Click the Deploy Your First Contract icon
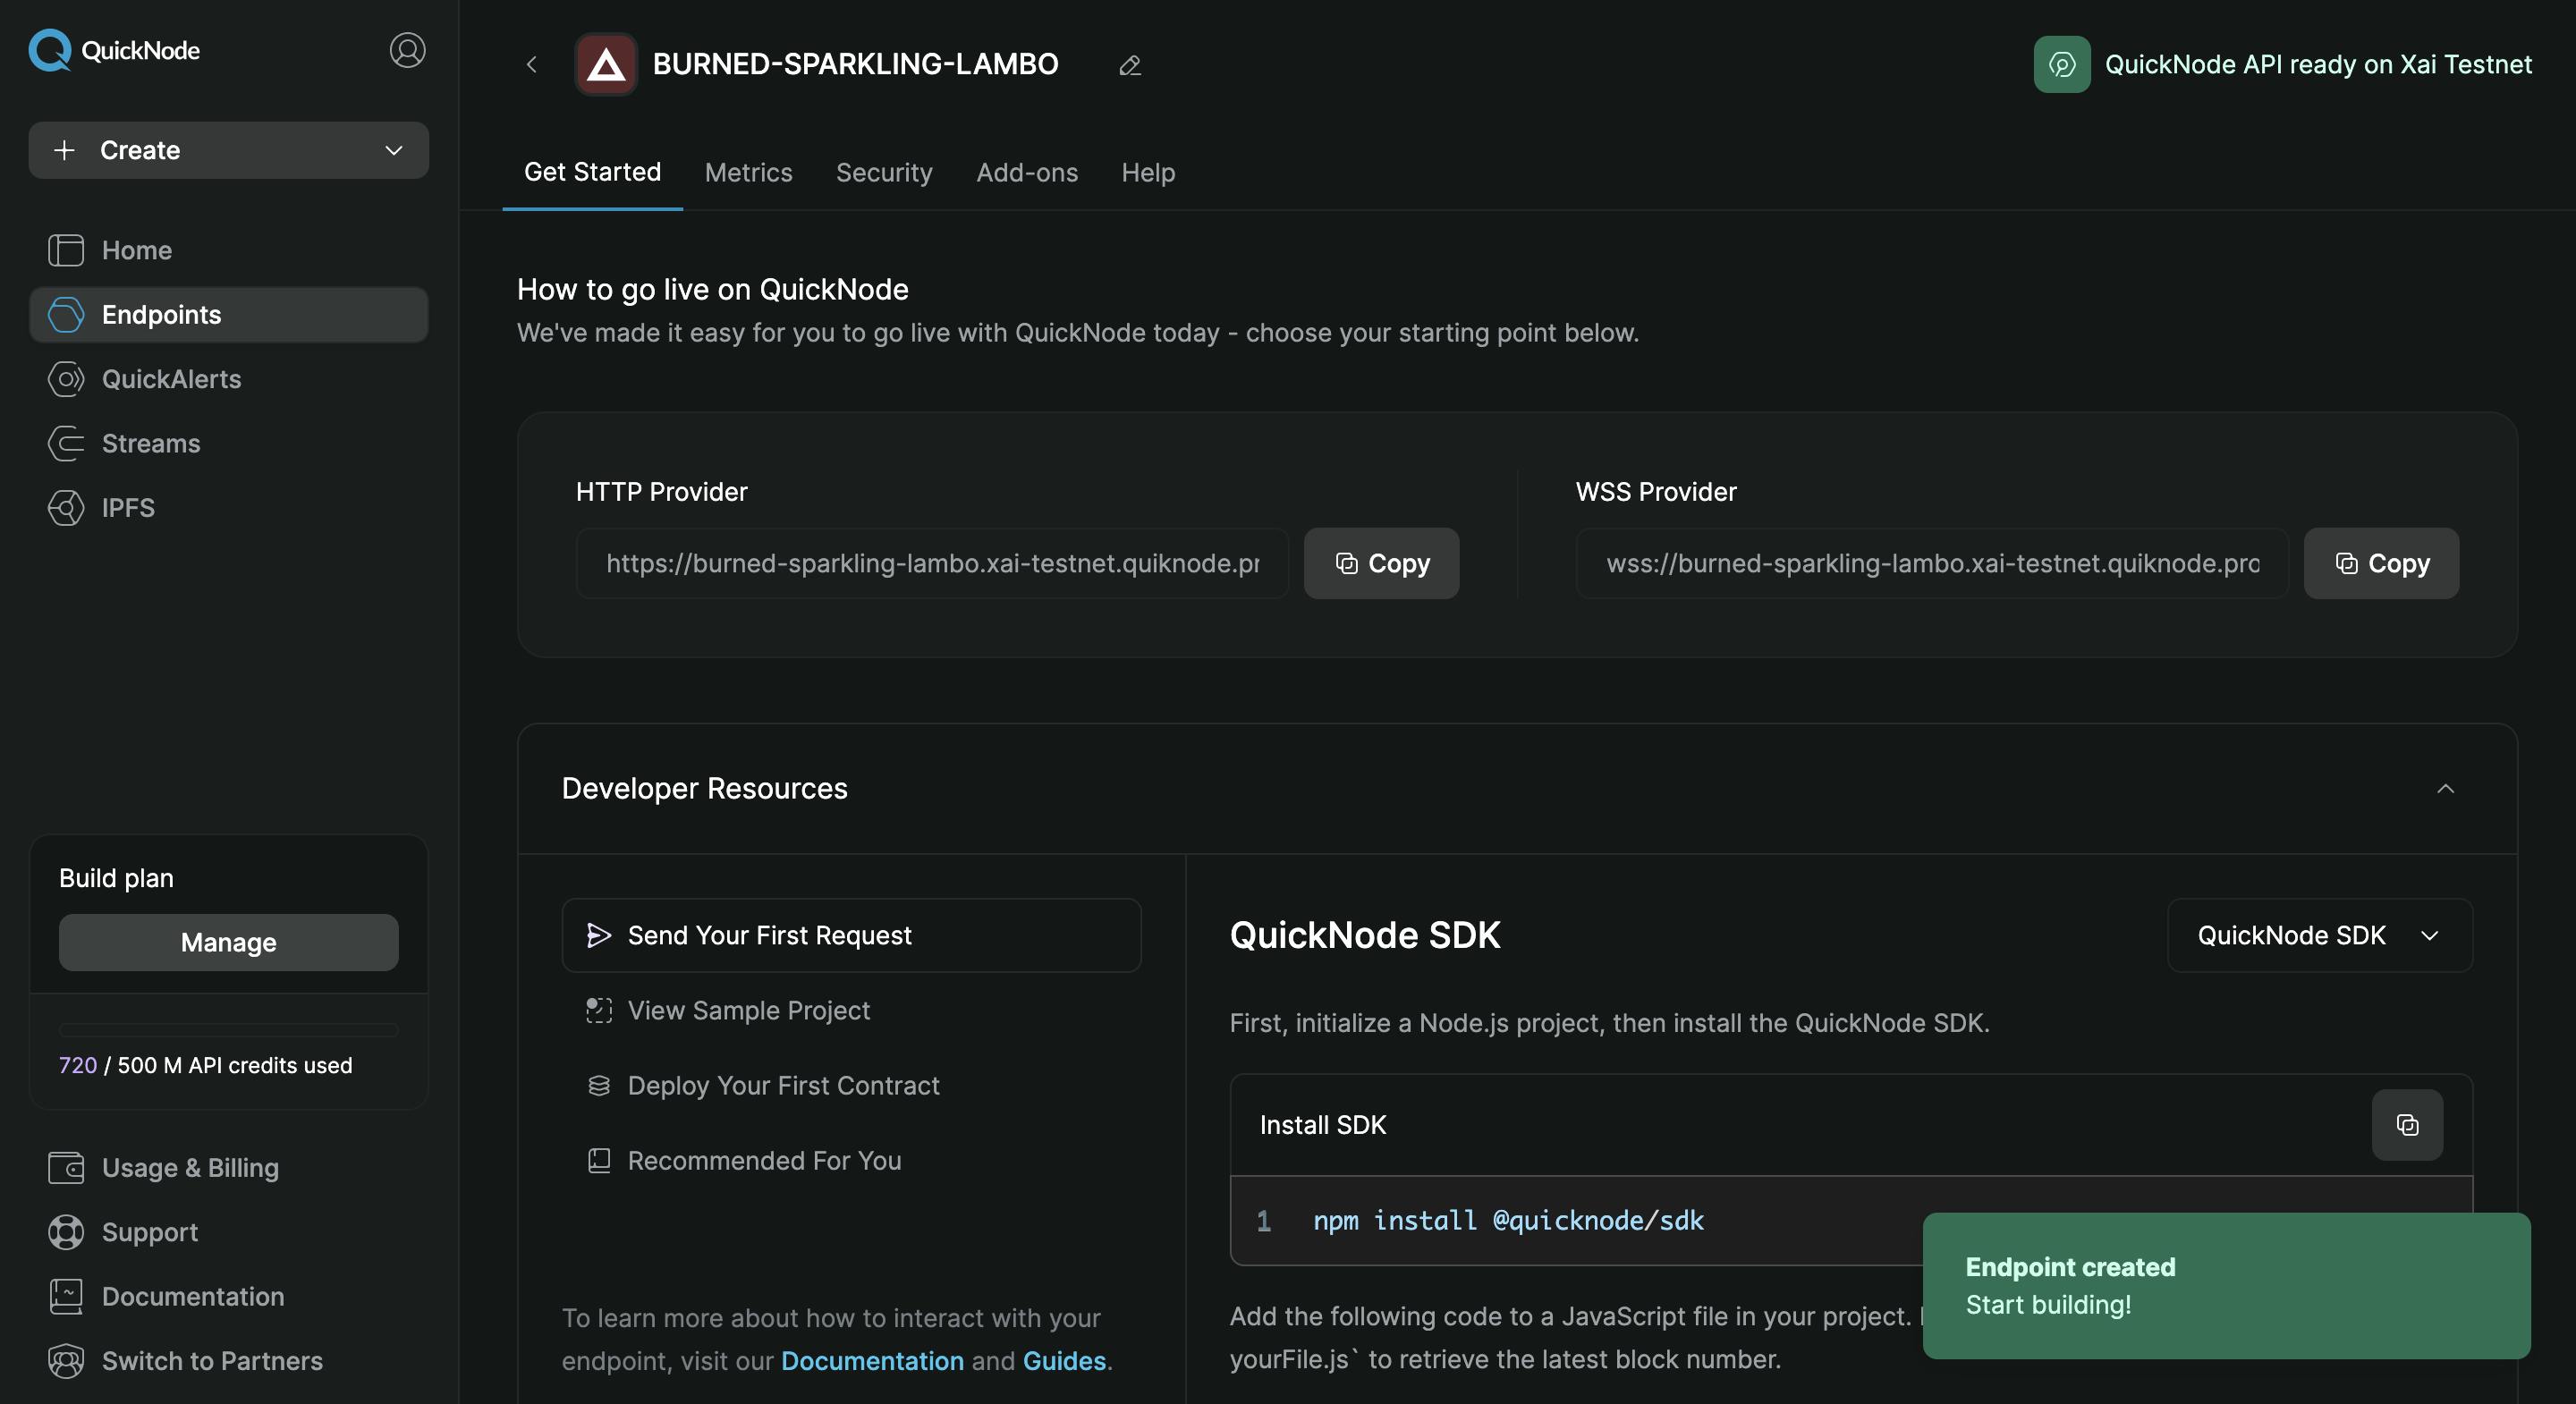2576x1404 pixels. click(x=598, y=1085)
